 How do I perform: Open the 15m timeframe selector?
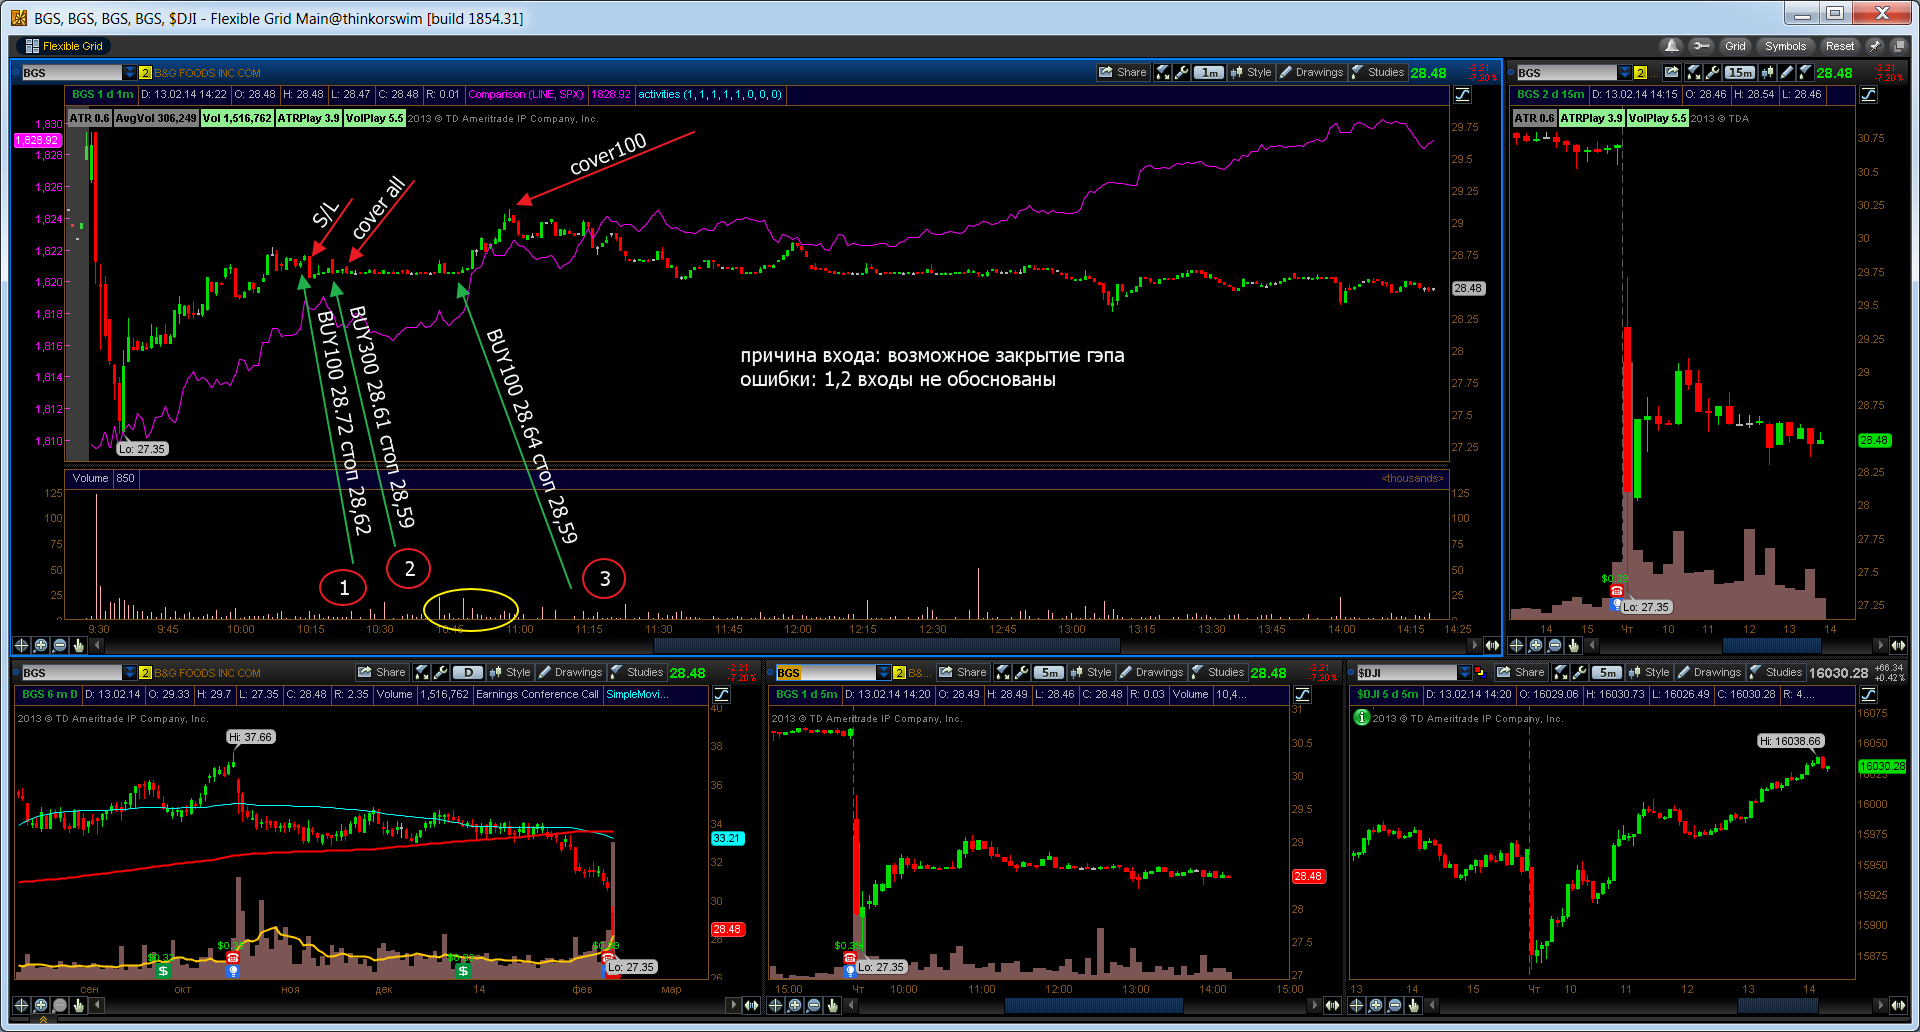point(1740,72)
